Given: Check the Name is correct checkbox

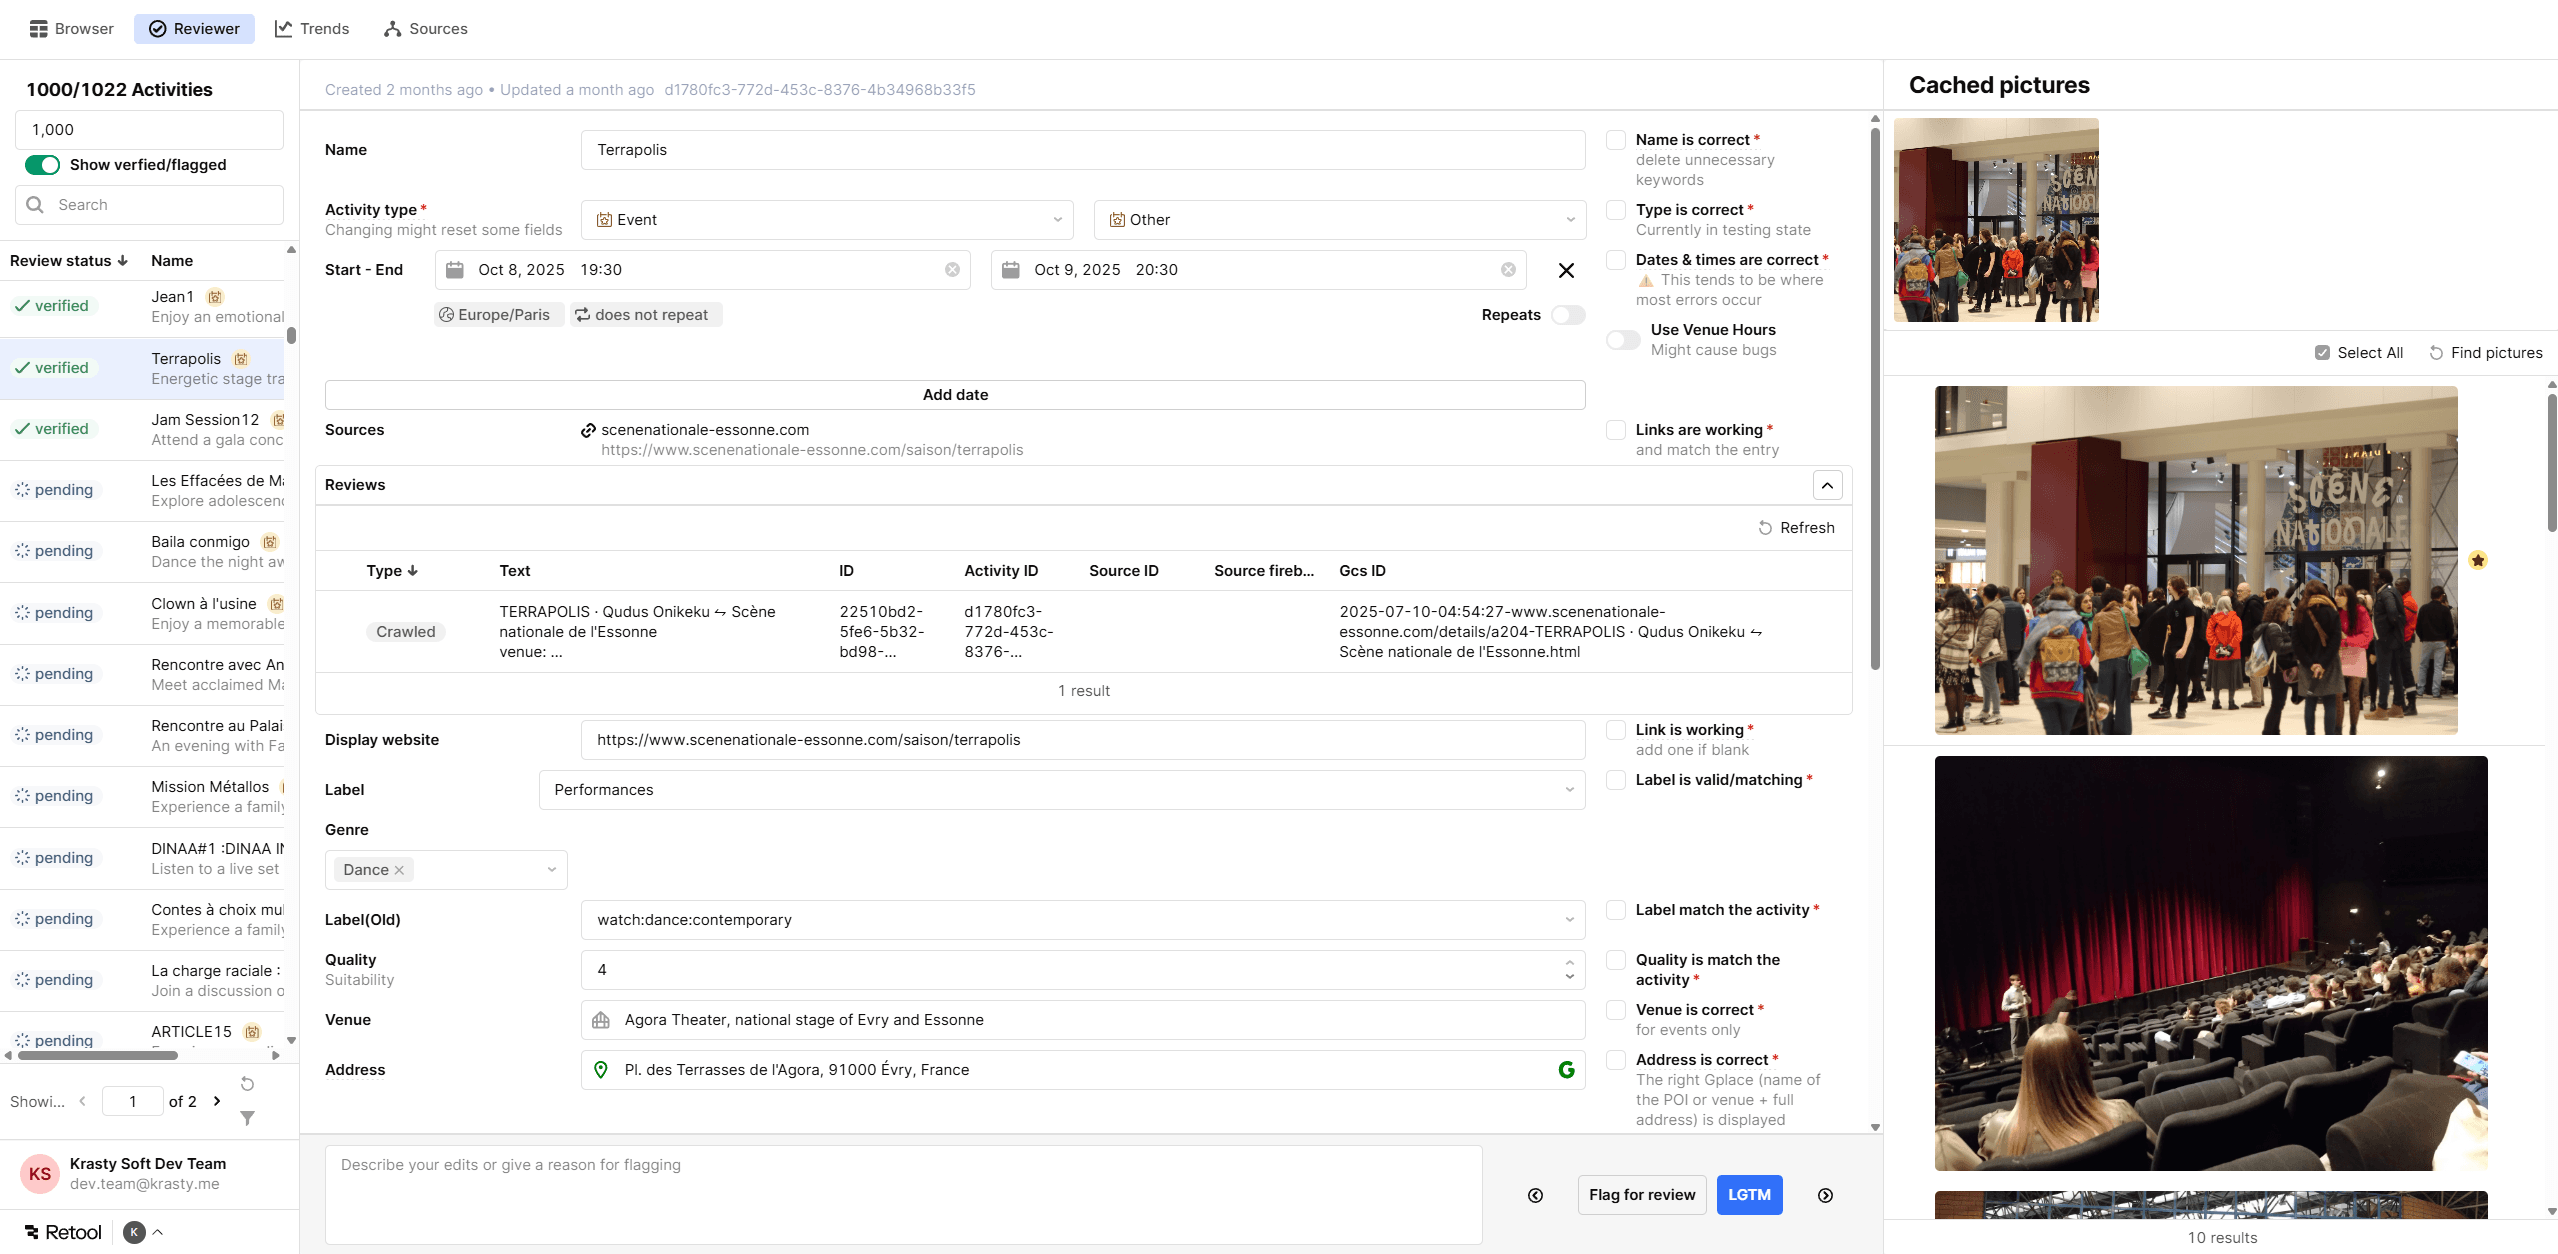Looking at the screenshot, I should point(1616,140).
